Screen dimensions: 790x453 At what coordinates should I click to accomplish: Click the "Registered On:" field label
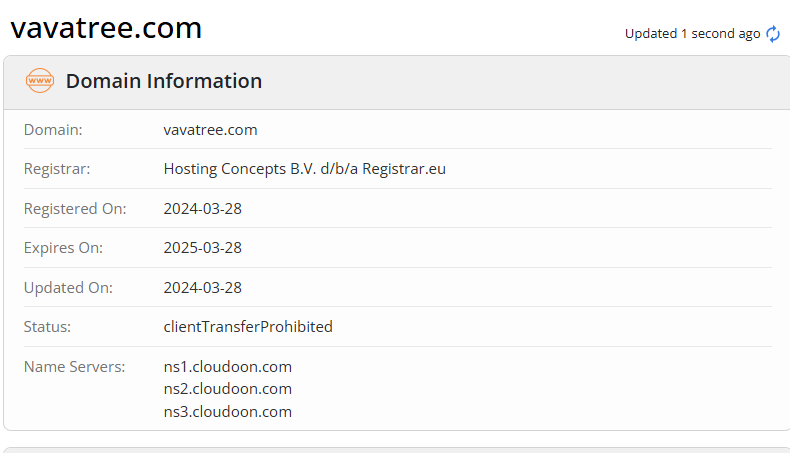pyautogui.click(x=75, y=209)
